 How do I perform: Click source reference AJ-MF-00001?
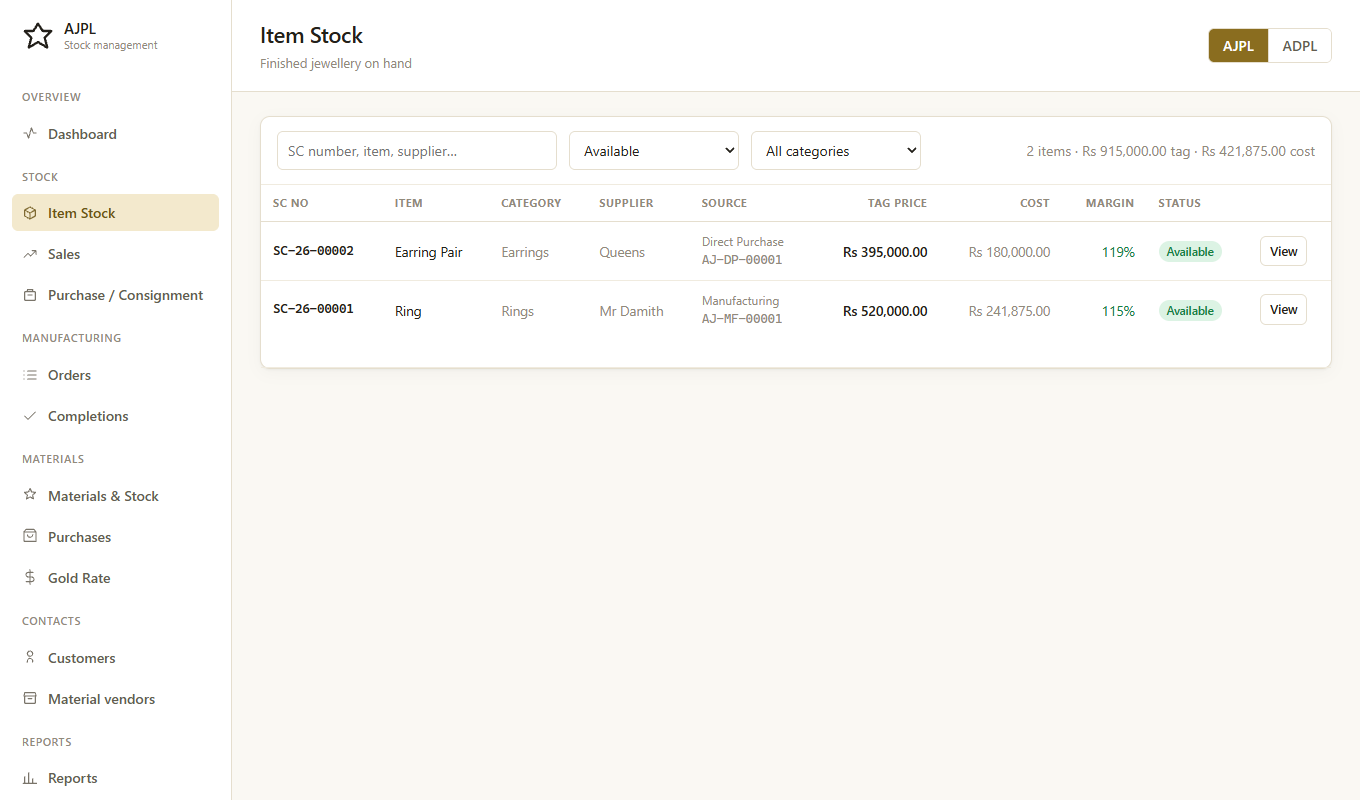point(742,319)
